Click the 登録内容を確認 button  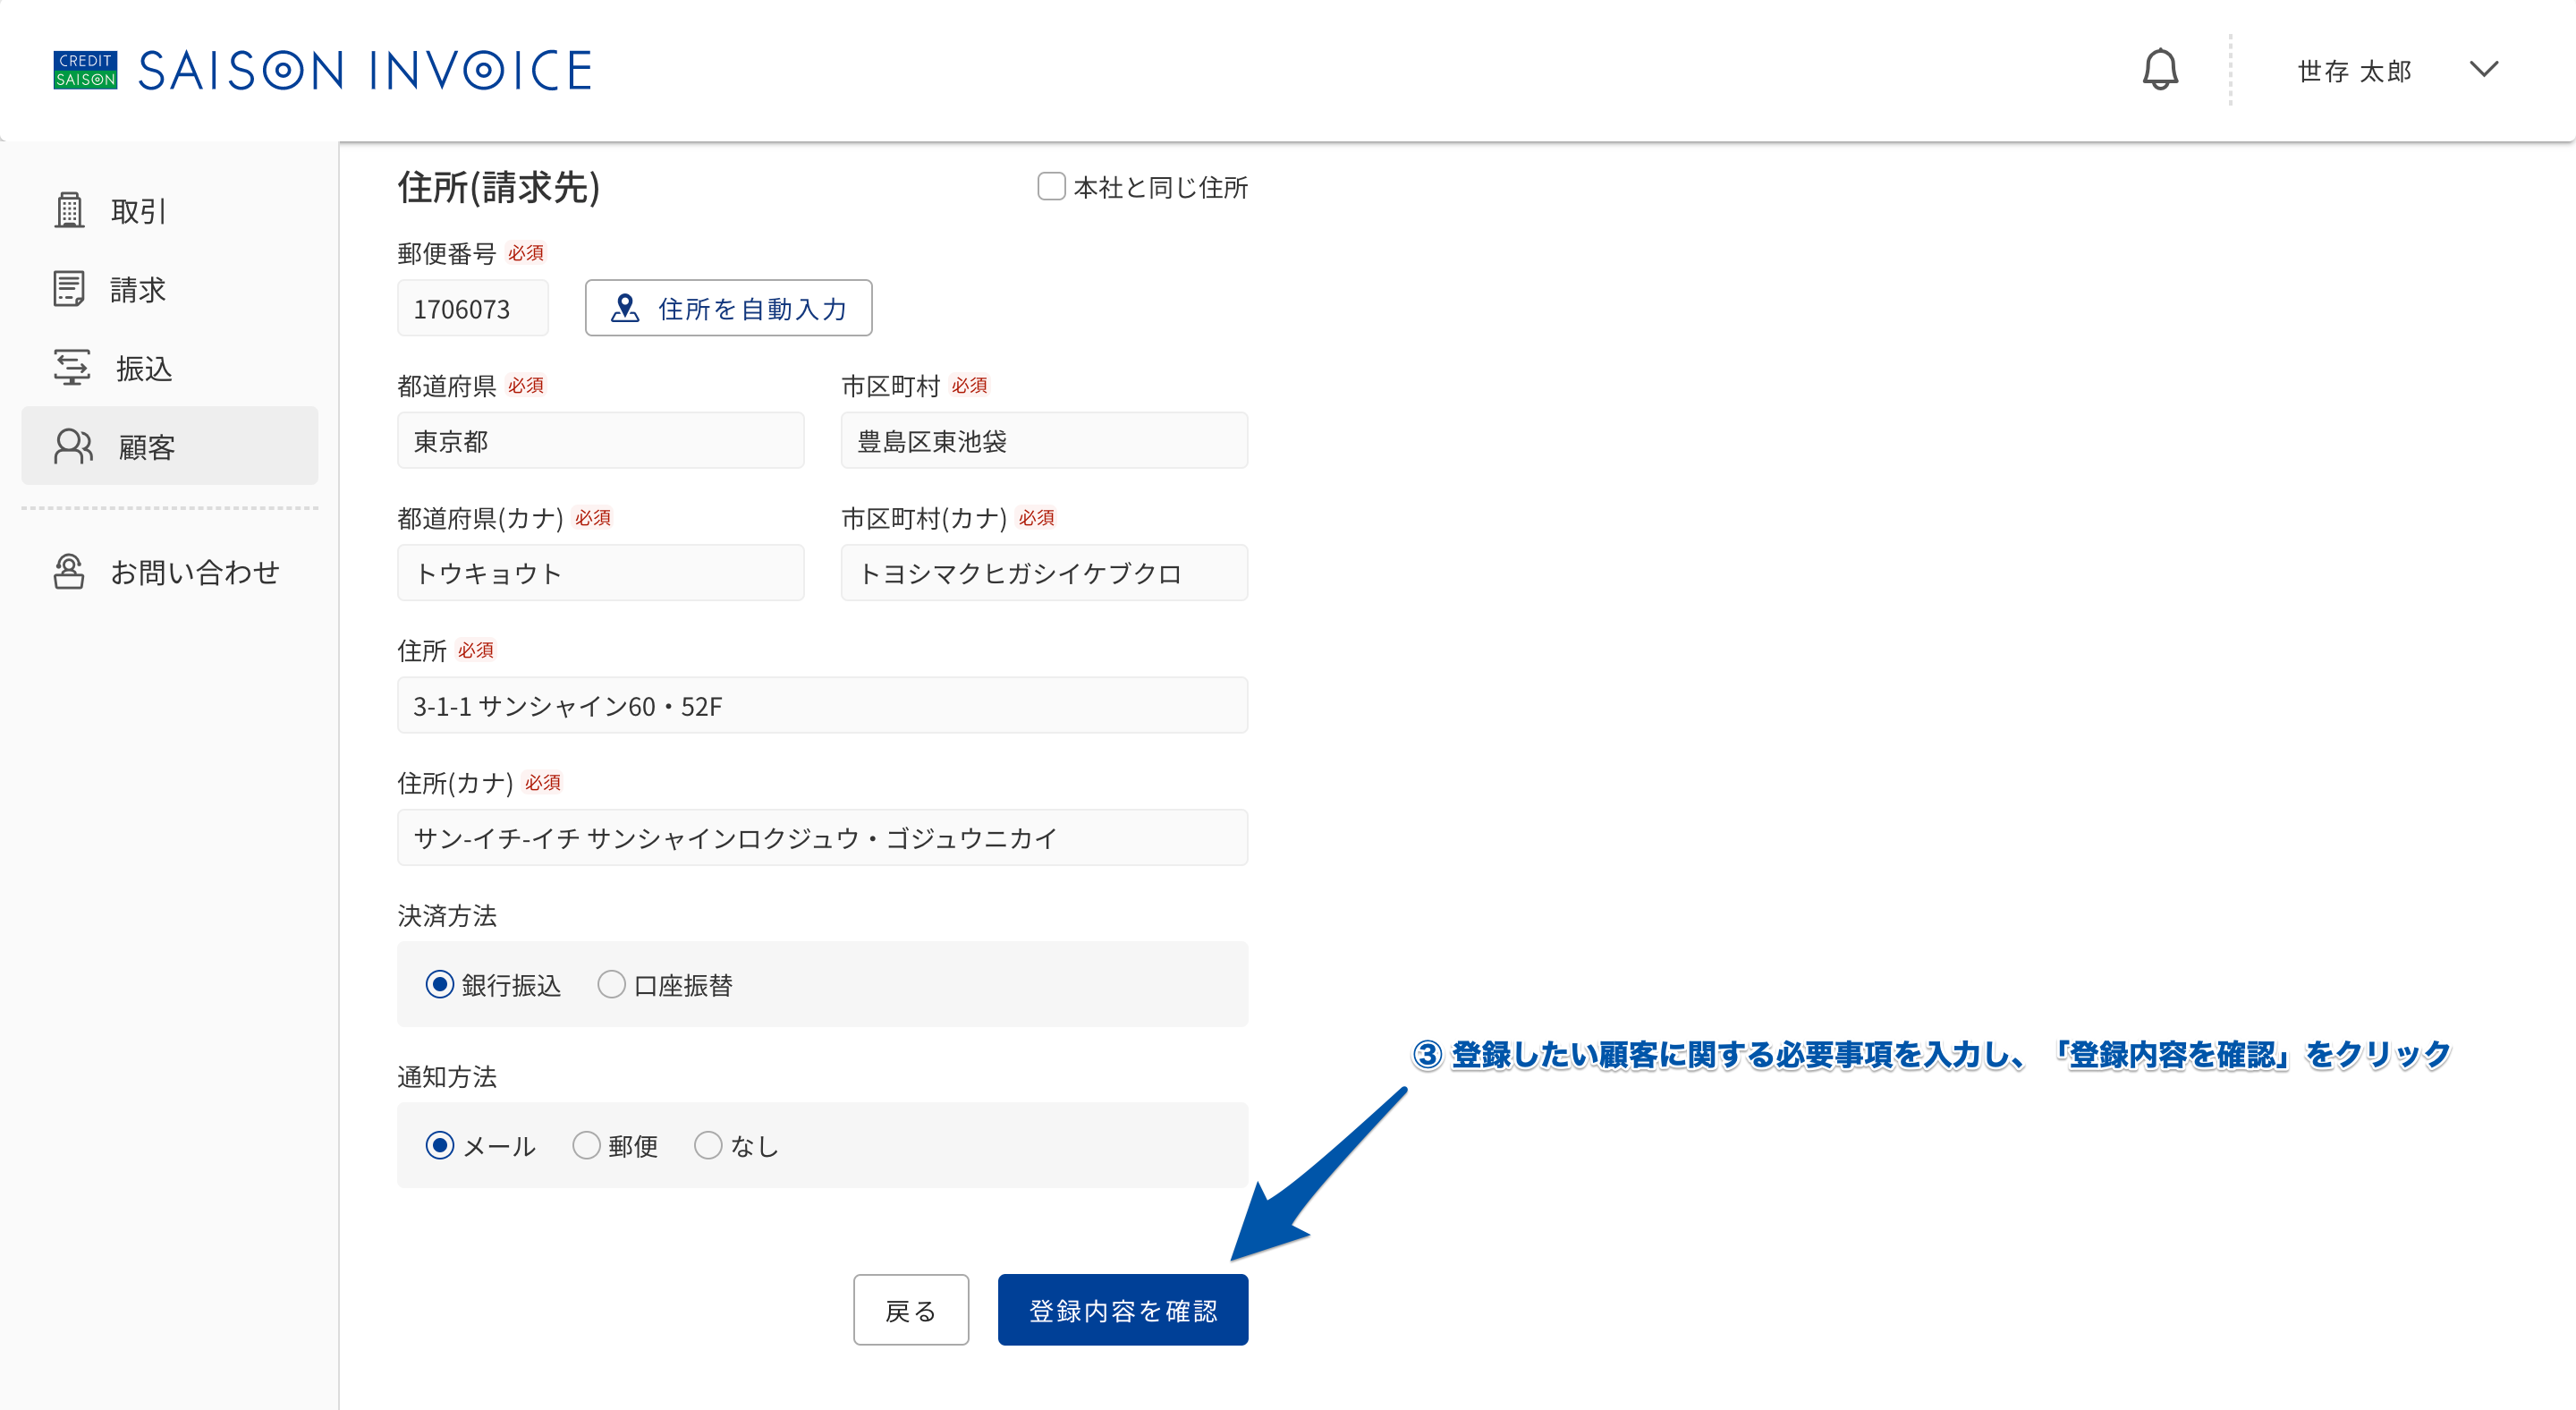(x=1122, y=1310)
